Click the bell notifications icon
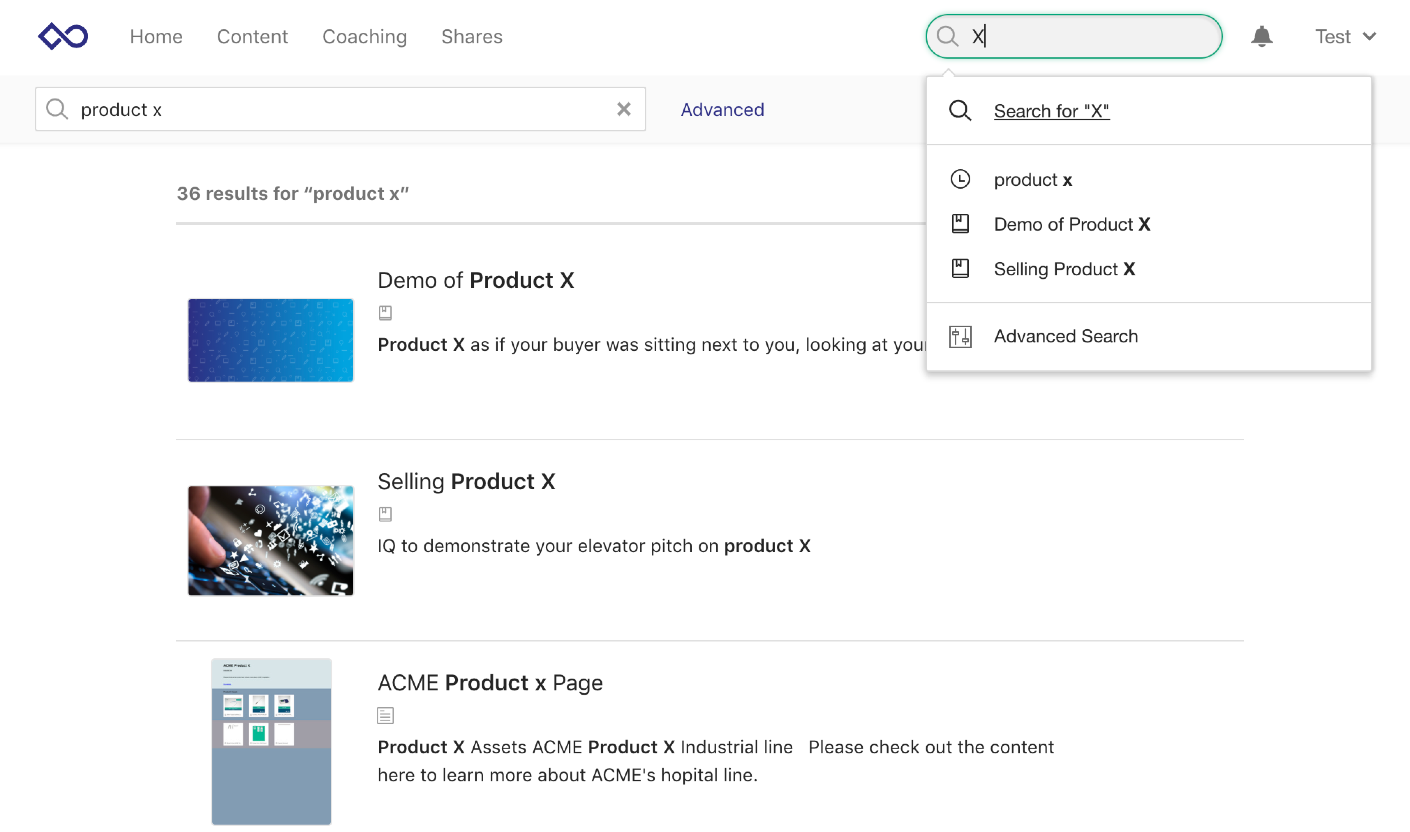This screenshot has height=832, width=1410. coord(1262,36)
